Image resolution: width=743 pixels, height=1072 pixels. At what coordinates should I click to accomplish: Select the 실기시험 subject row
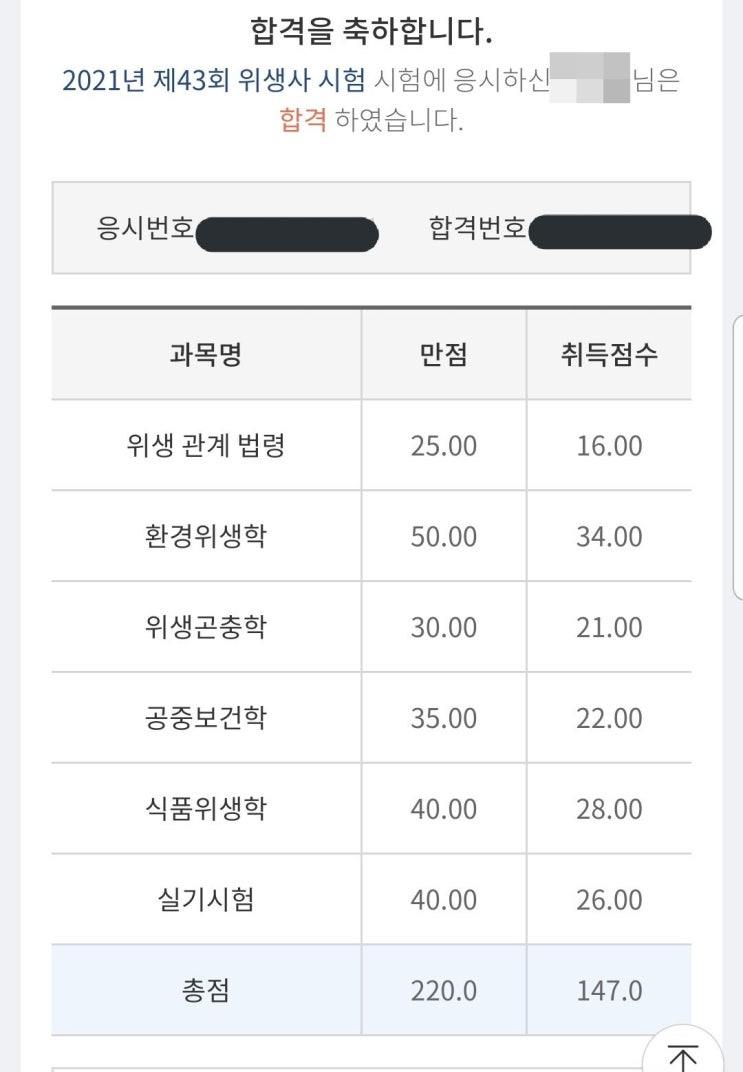tap(206, 900)
